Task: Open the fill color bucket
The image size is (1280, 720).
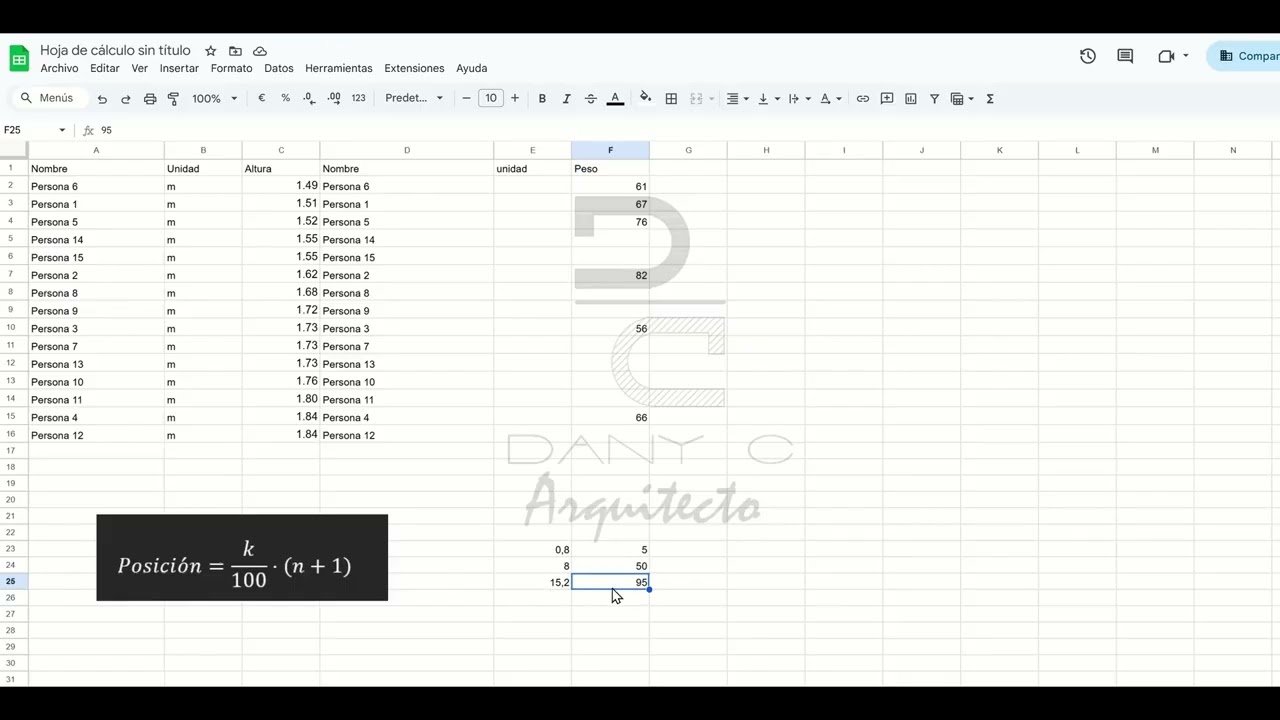Action: (645, 98)
